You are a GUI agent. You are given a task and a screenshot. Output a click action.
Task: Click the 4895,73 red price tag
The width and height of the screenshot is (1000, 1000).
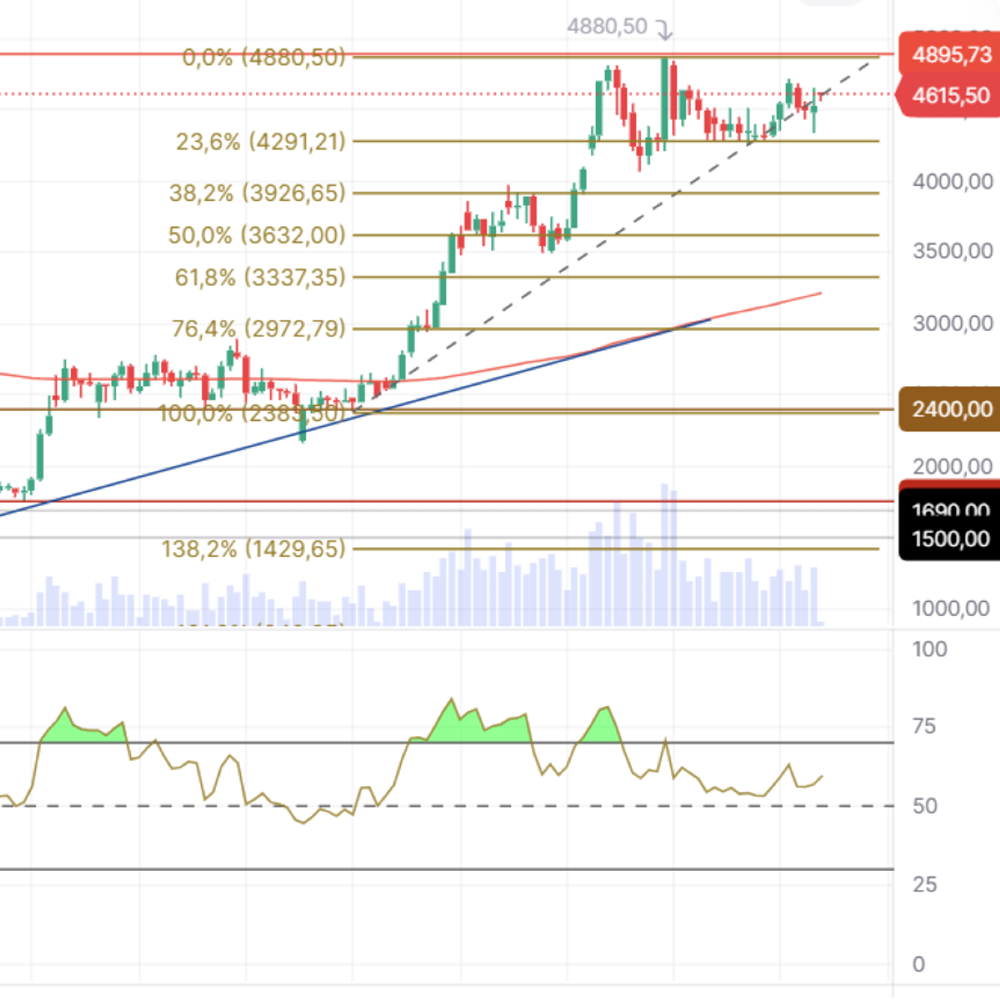tap(950, 55)
